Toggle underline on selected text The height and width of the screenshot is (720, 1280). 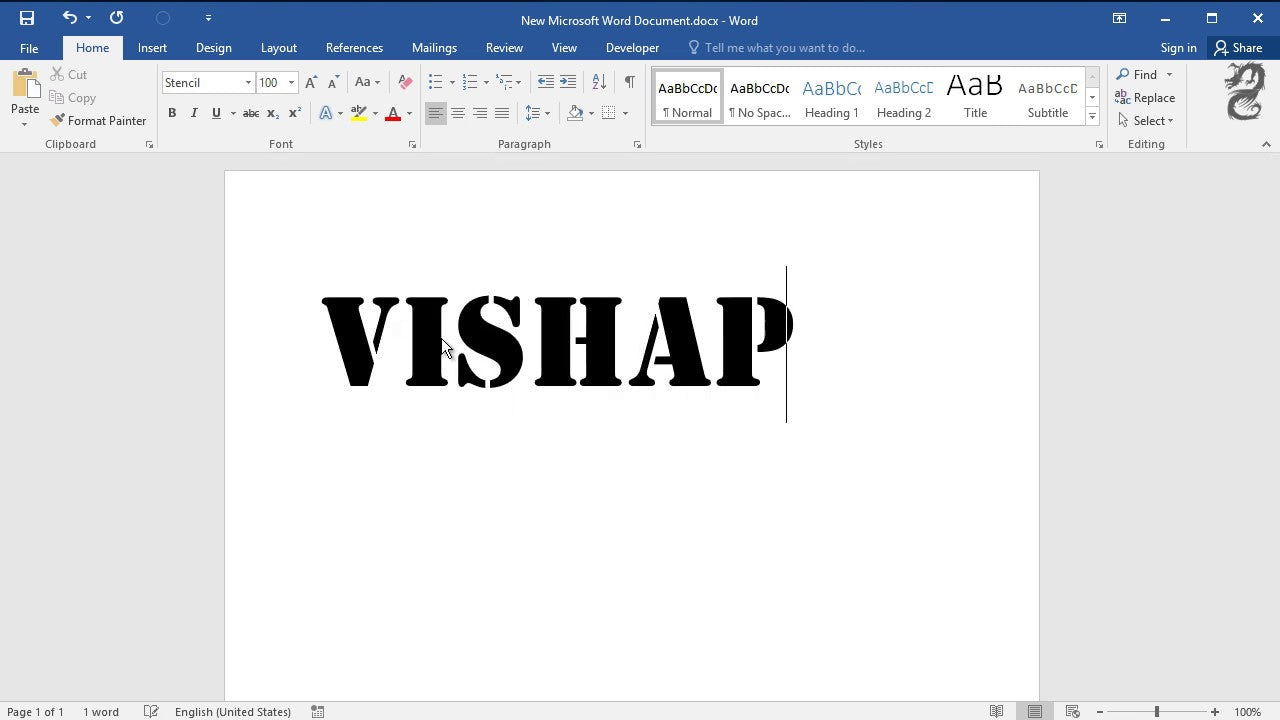tap(216, 113)
